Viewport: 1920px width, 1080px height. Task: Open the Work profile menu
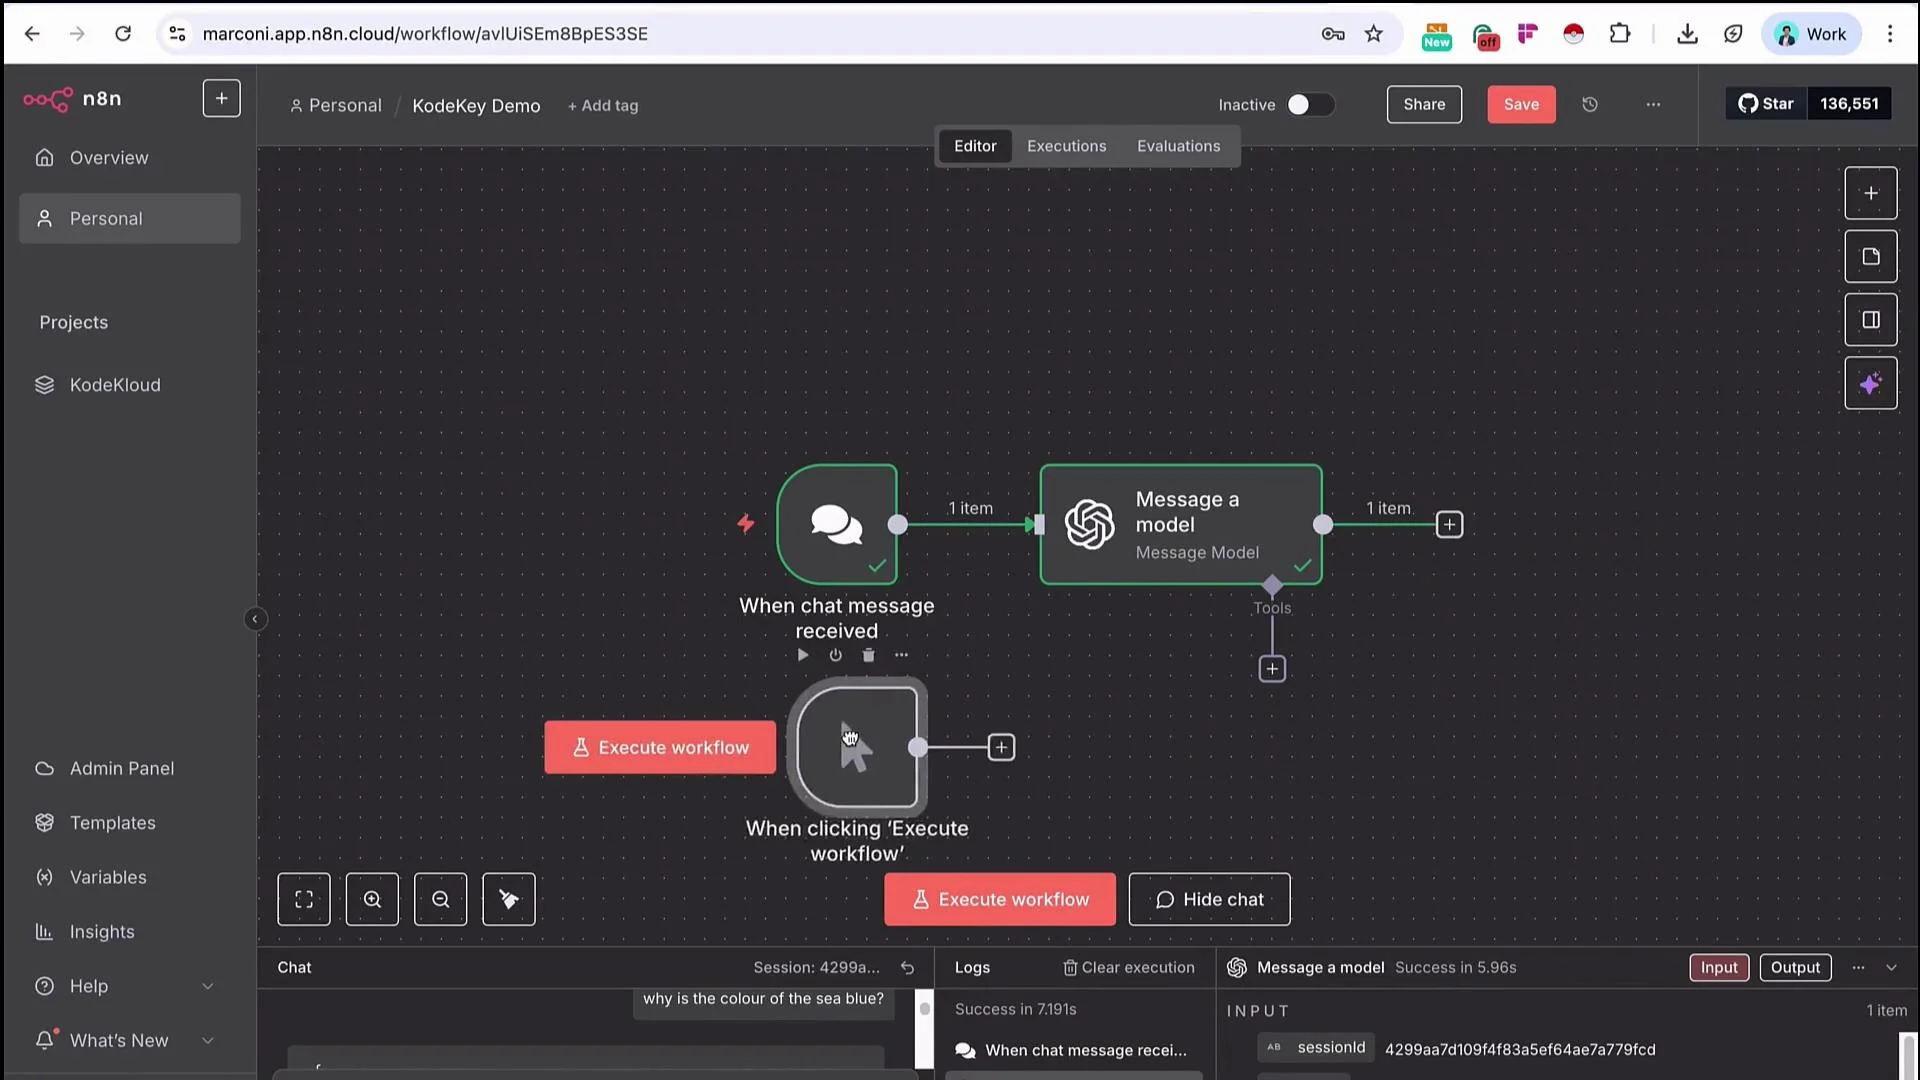pyautogui.click(x=1811, y=34)
